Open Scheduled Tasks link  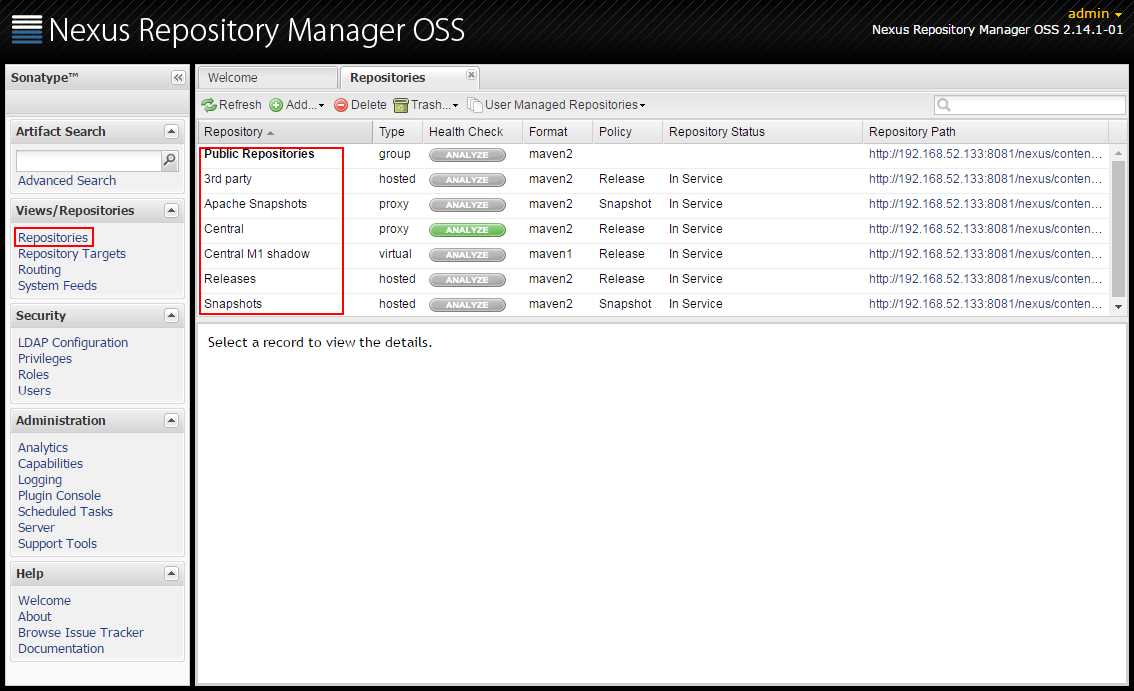[x=65, y=512]
